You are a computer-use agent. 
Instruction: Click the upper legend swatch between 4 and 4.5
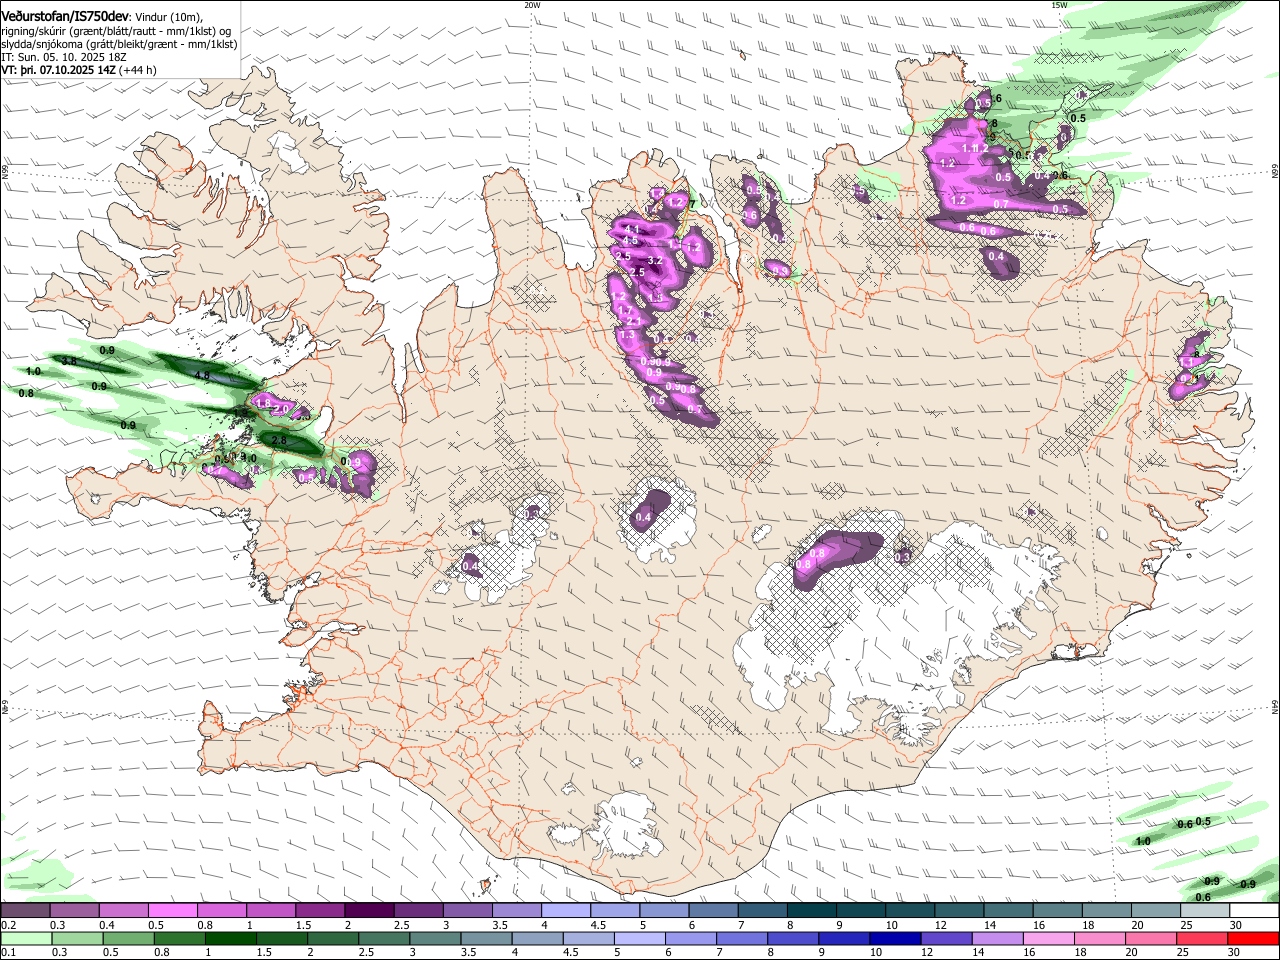565,910
